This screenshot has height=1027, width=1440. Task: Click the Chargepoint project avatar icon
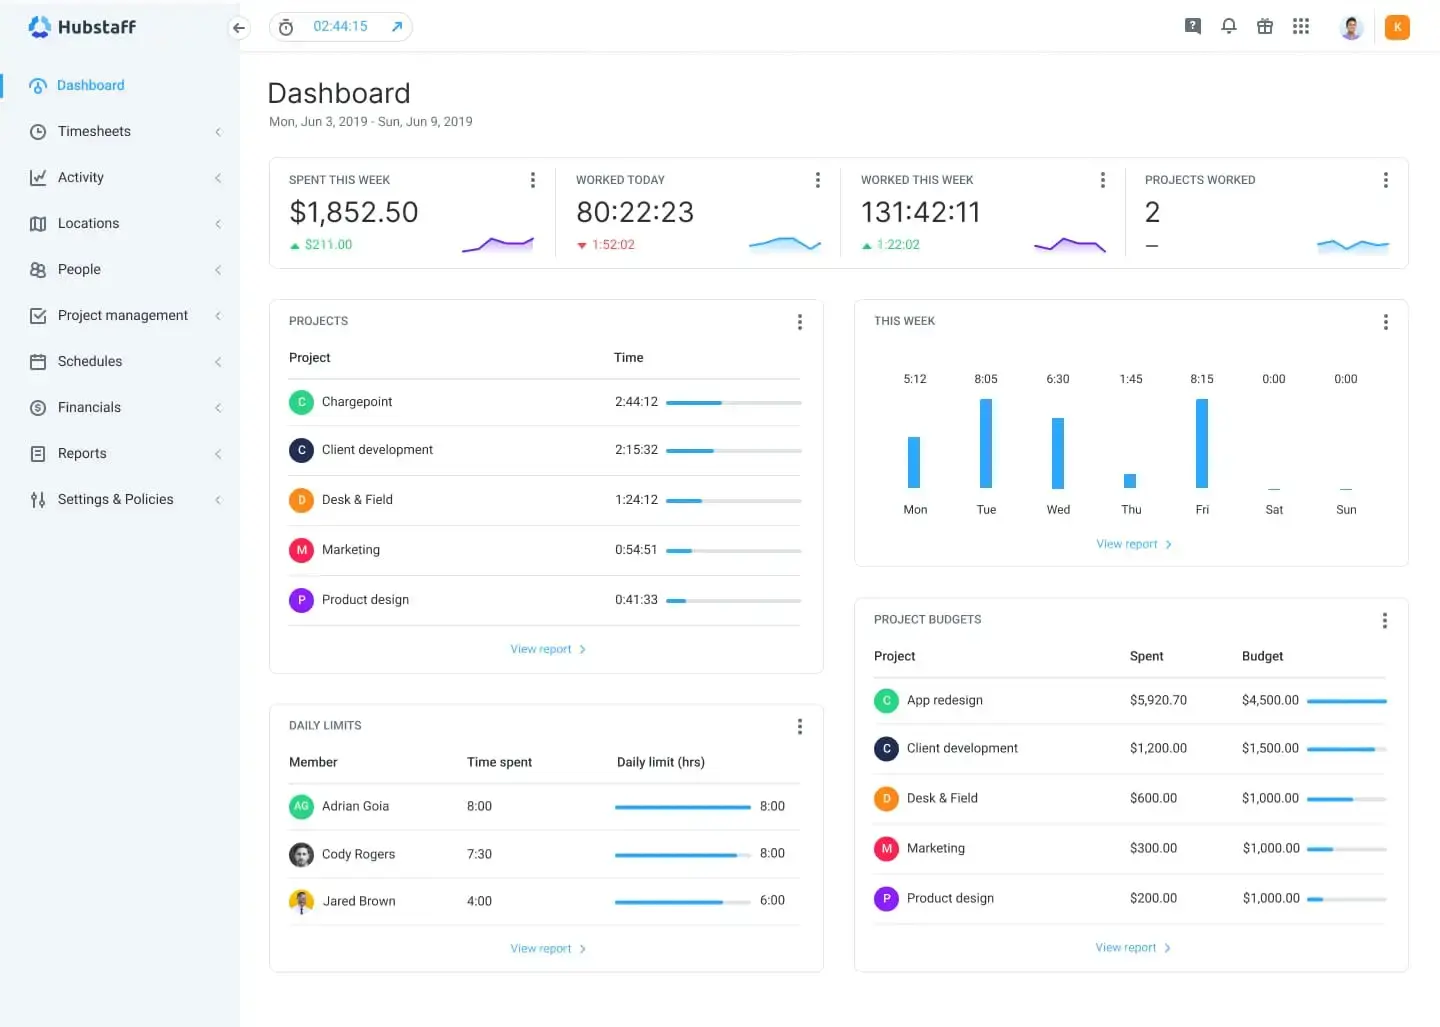pyautogui.click(x=301, y=401)
